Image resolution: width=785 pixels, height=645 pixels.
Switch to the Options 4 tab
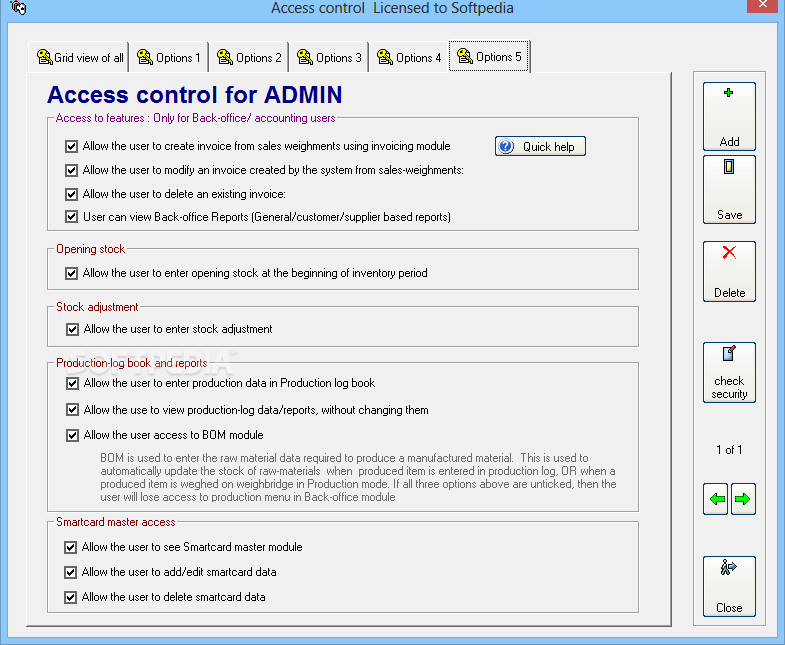(x=409, y=58)
